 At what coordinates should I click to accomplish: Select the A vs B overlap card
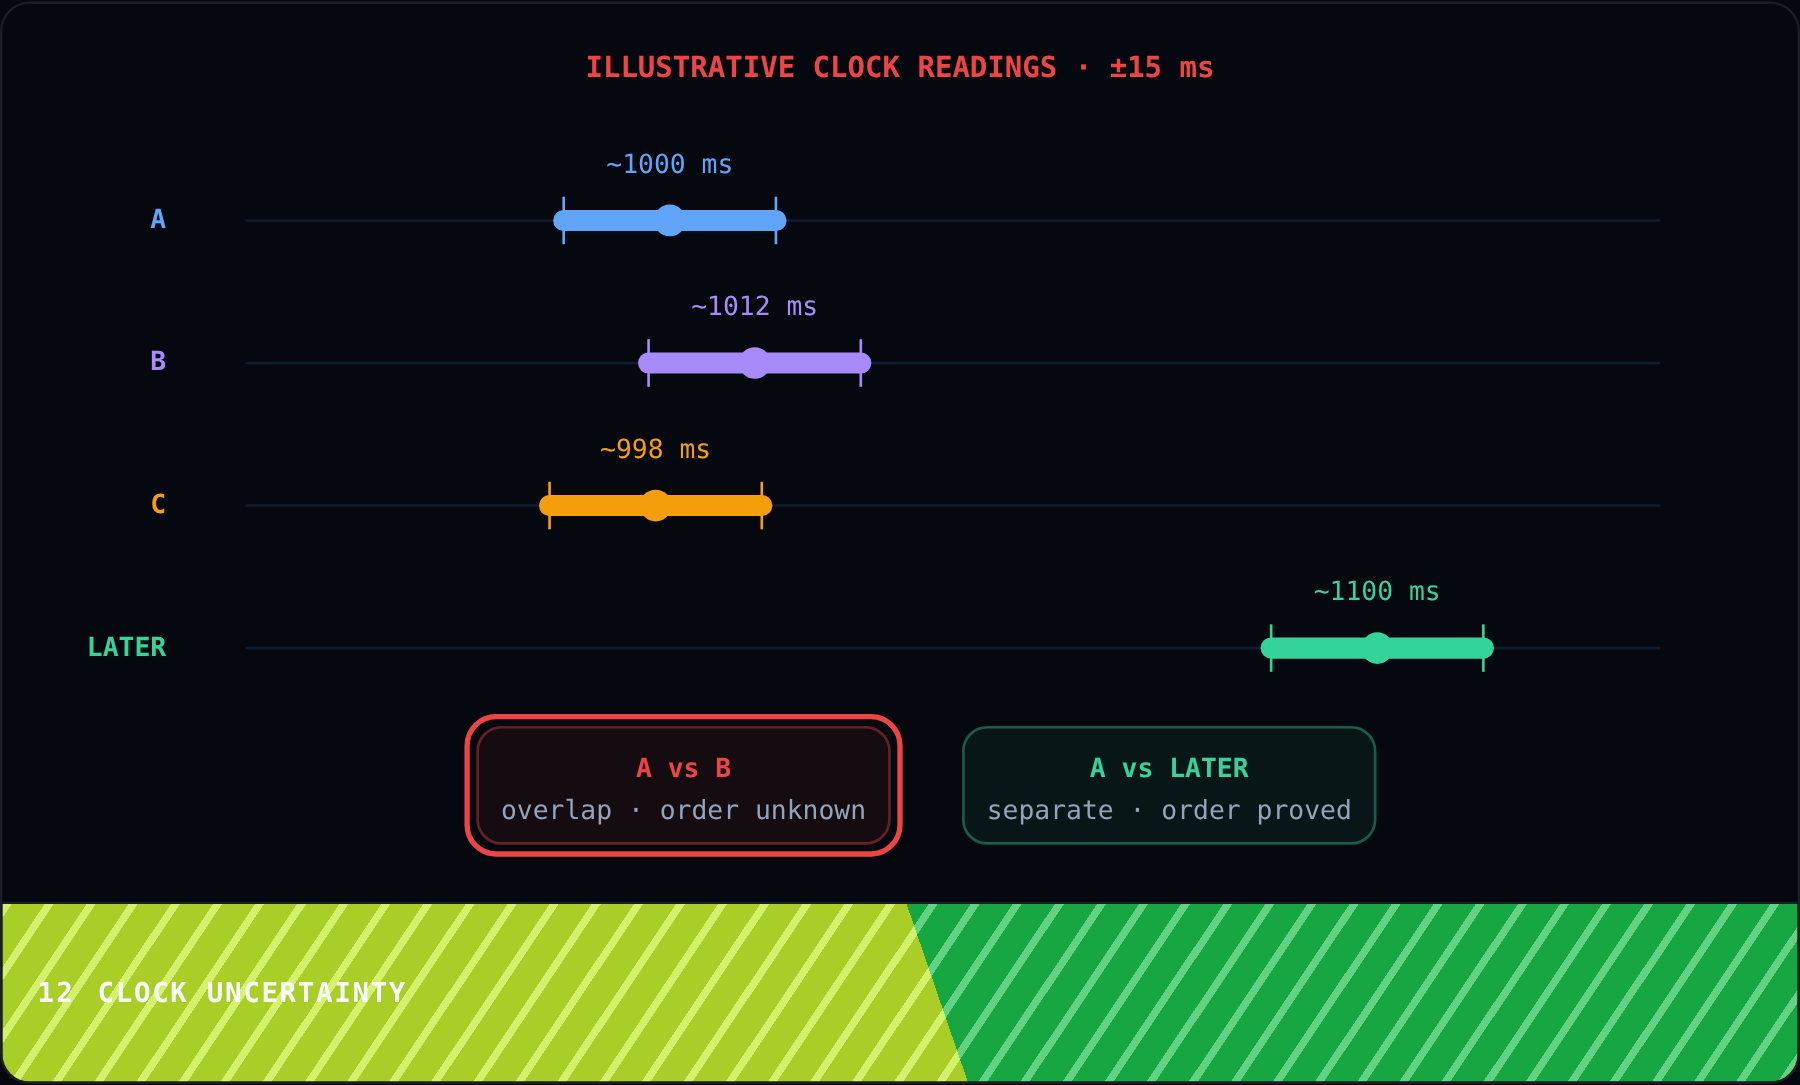click(x=683, y=785)
